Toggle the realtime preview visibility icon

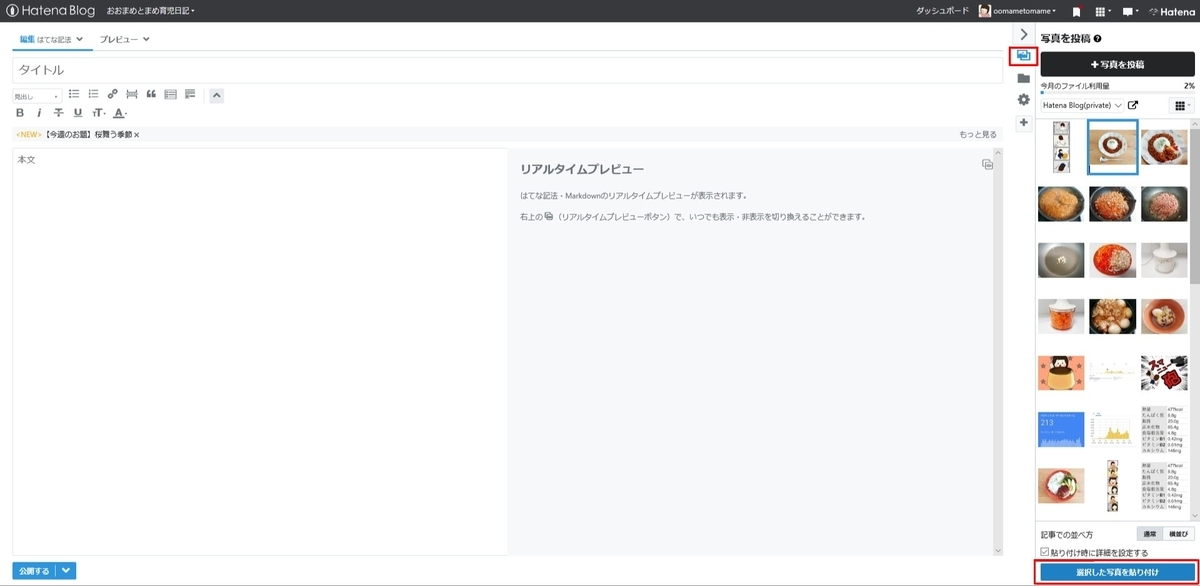[987, 166]
